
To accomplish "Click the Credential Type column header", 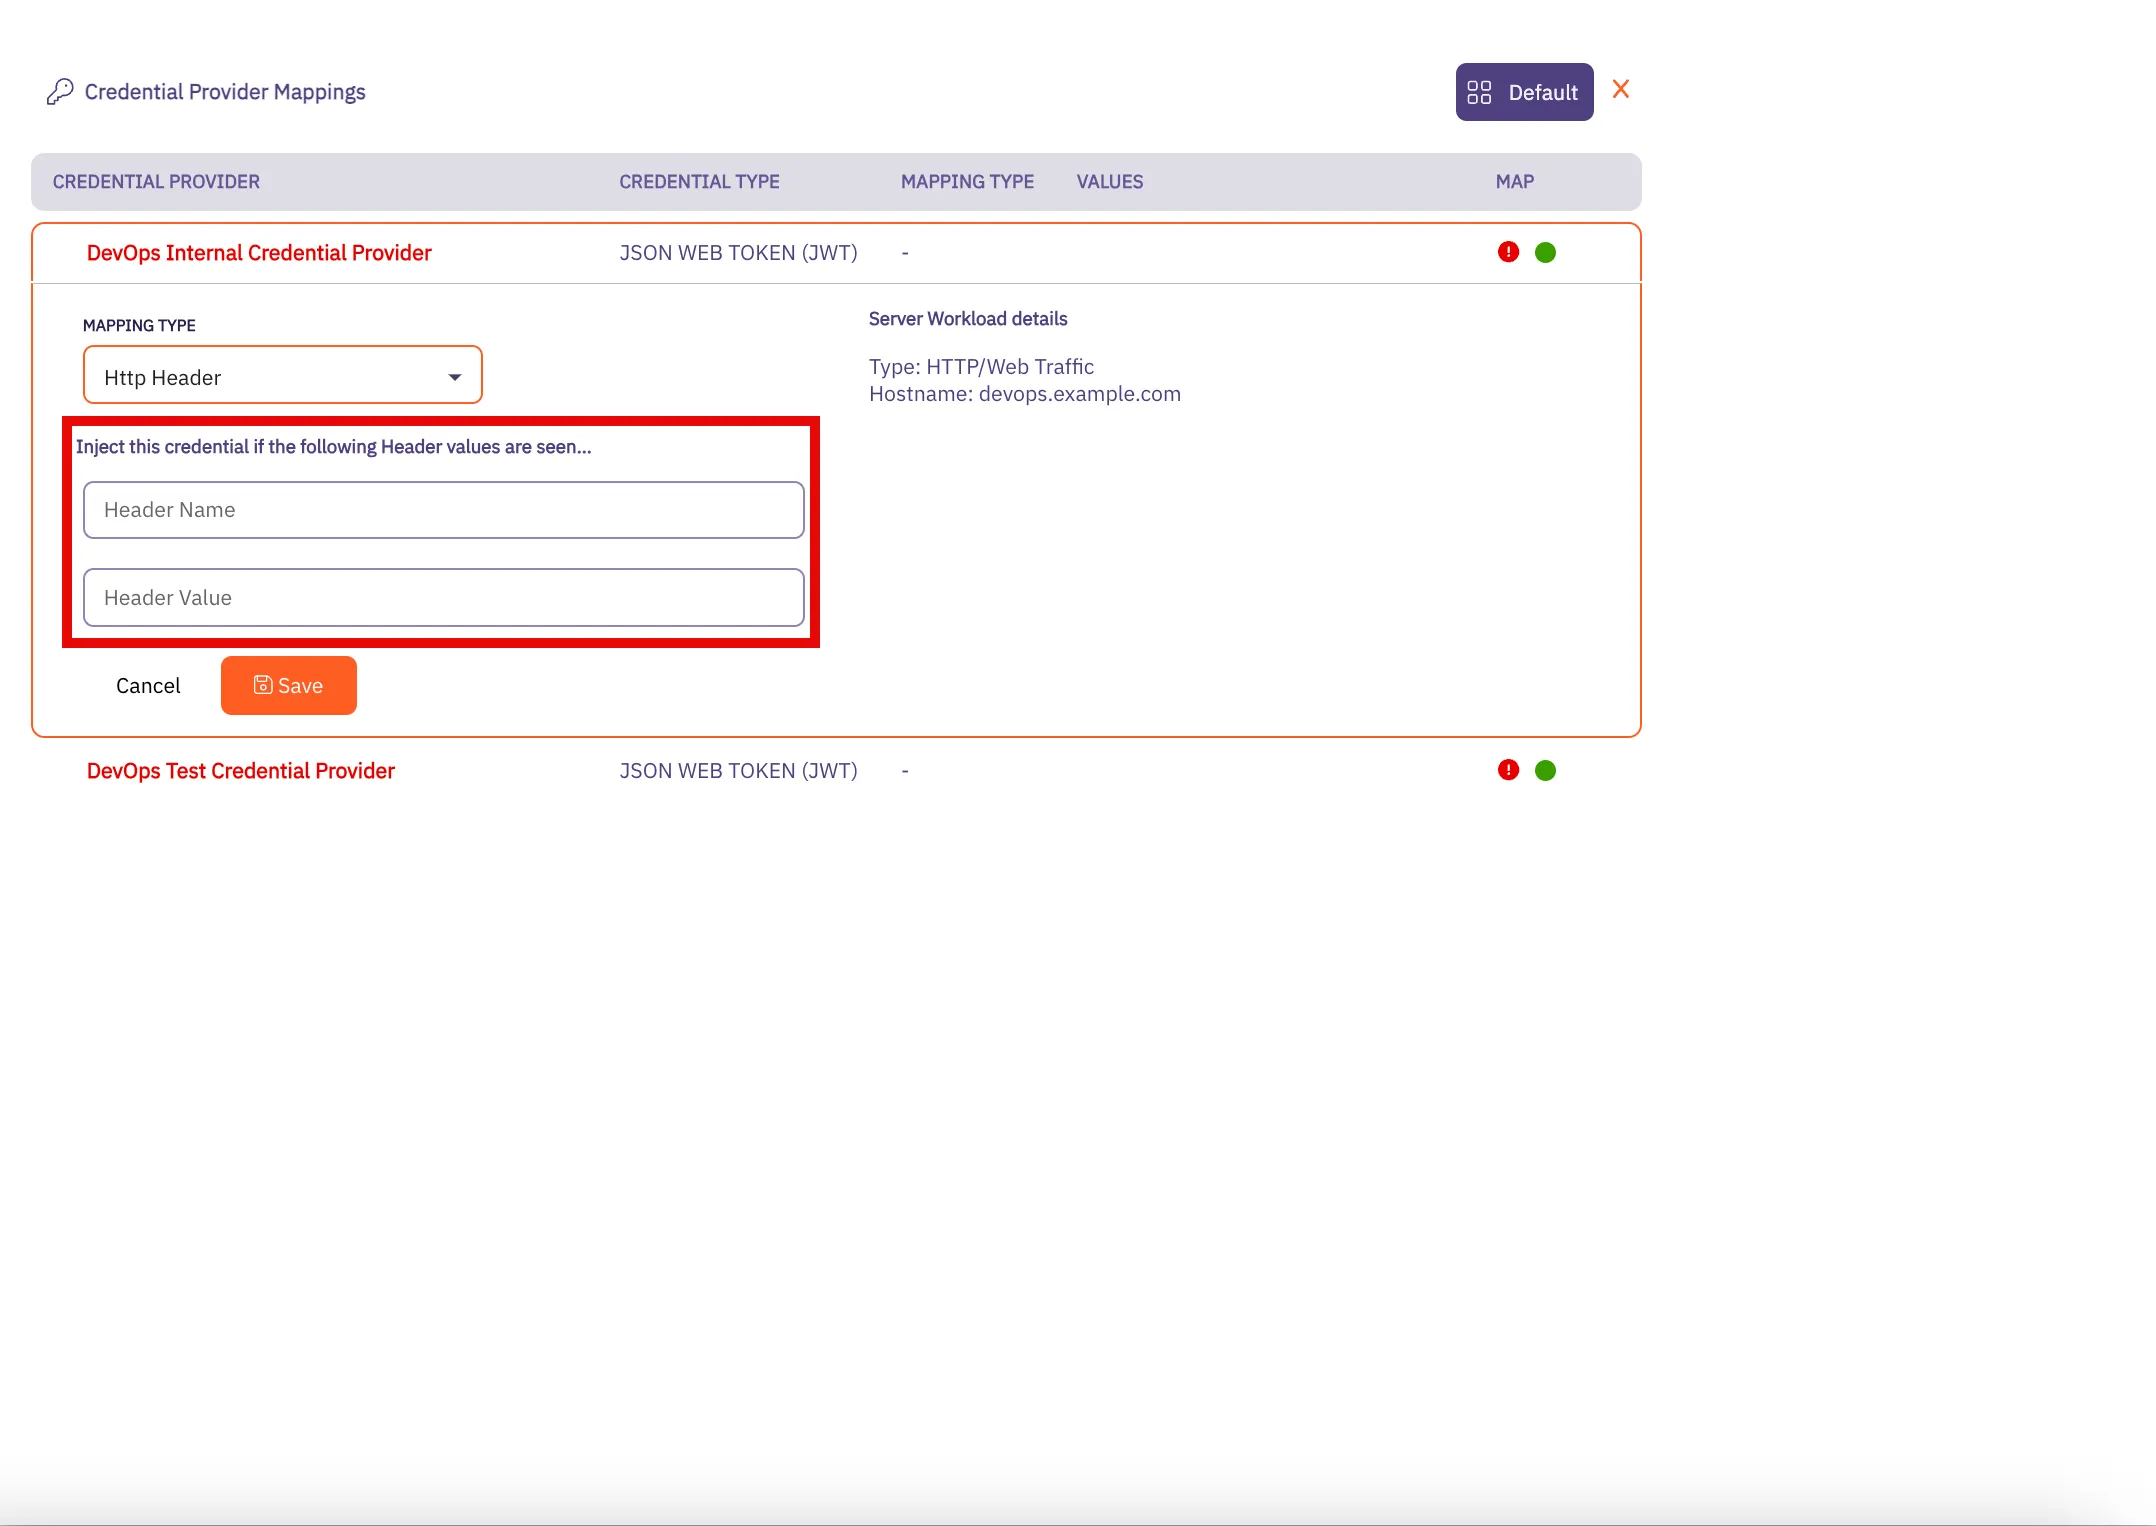I will coord(699,182).
